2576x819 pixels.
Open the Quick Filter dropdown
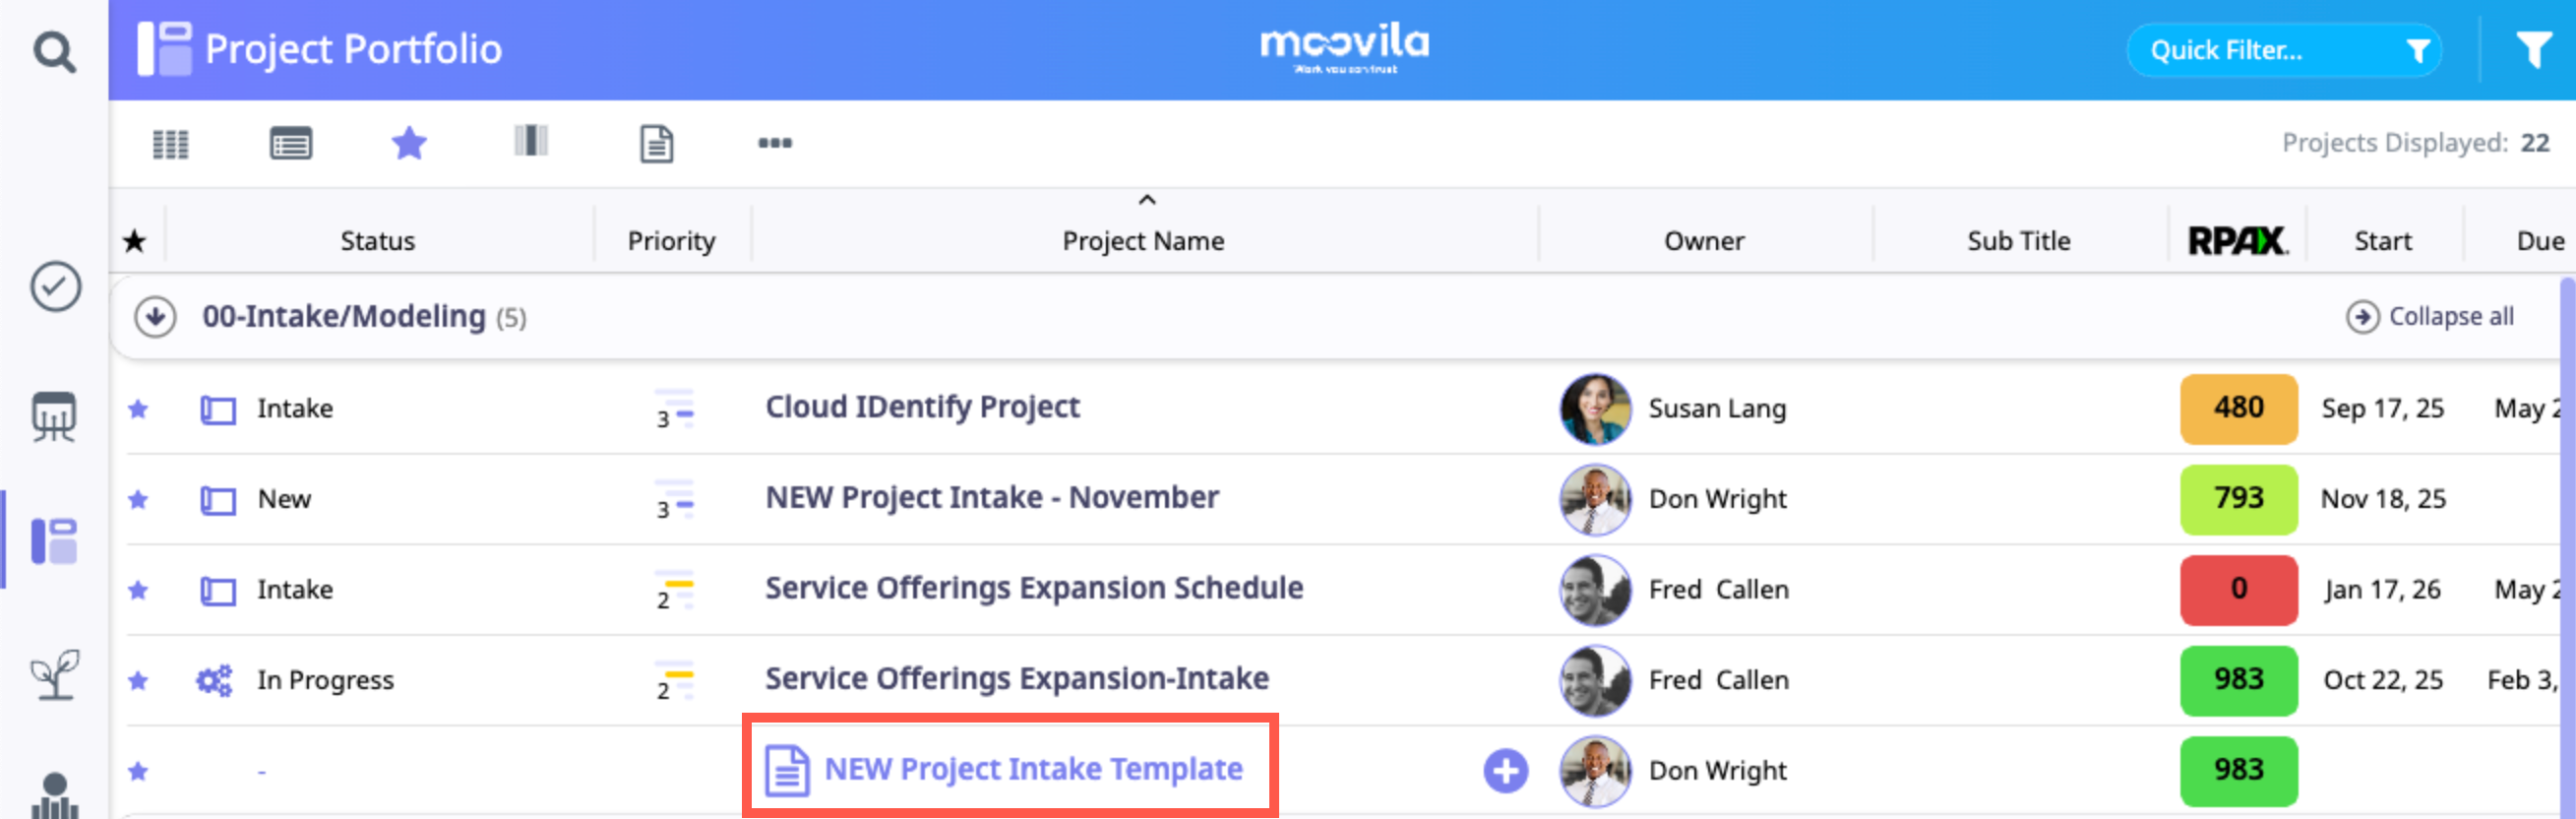pos(2283,51)
